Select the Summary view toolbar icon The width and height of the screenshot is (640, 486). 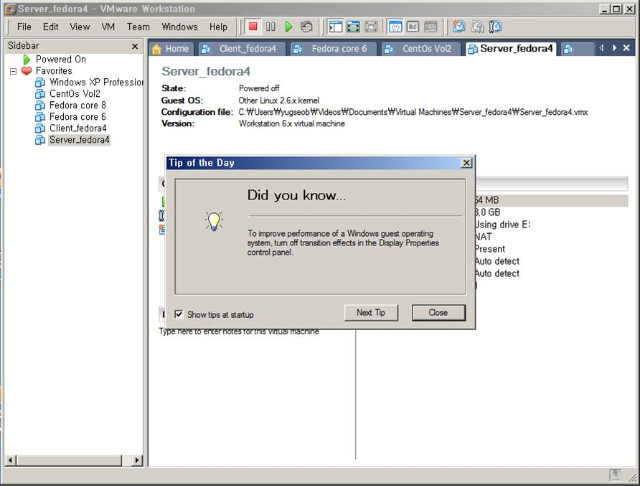tap(395, 27)
